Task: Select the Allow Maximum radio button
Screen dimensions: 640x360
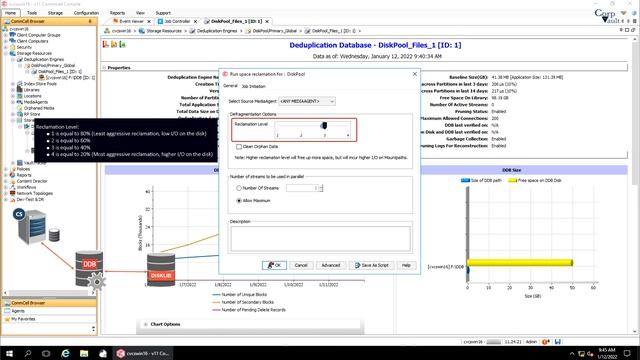Action: [x=239, y=201]
